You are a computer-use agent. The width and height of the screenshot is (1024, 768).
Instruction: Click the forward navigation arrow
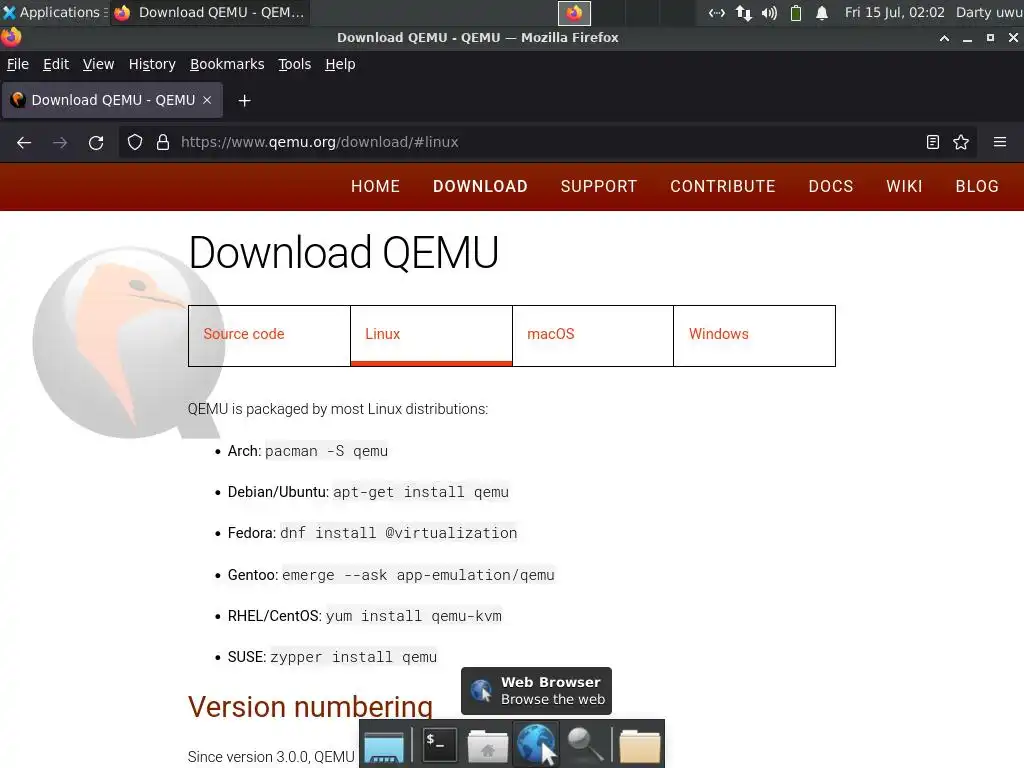click(x=60, y=142)
